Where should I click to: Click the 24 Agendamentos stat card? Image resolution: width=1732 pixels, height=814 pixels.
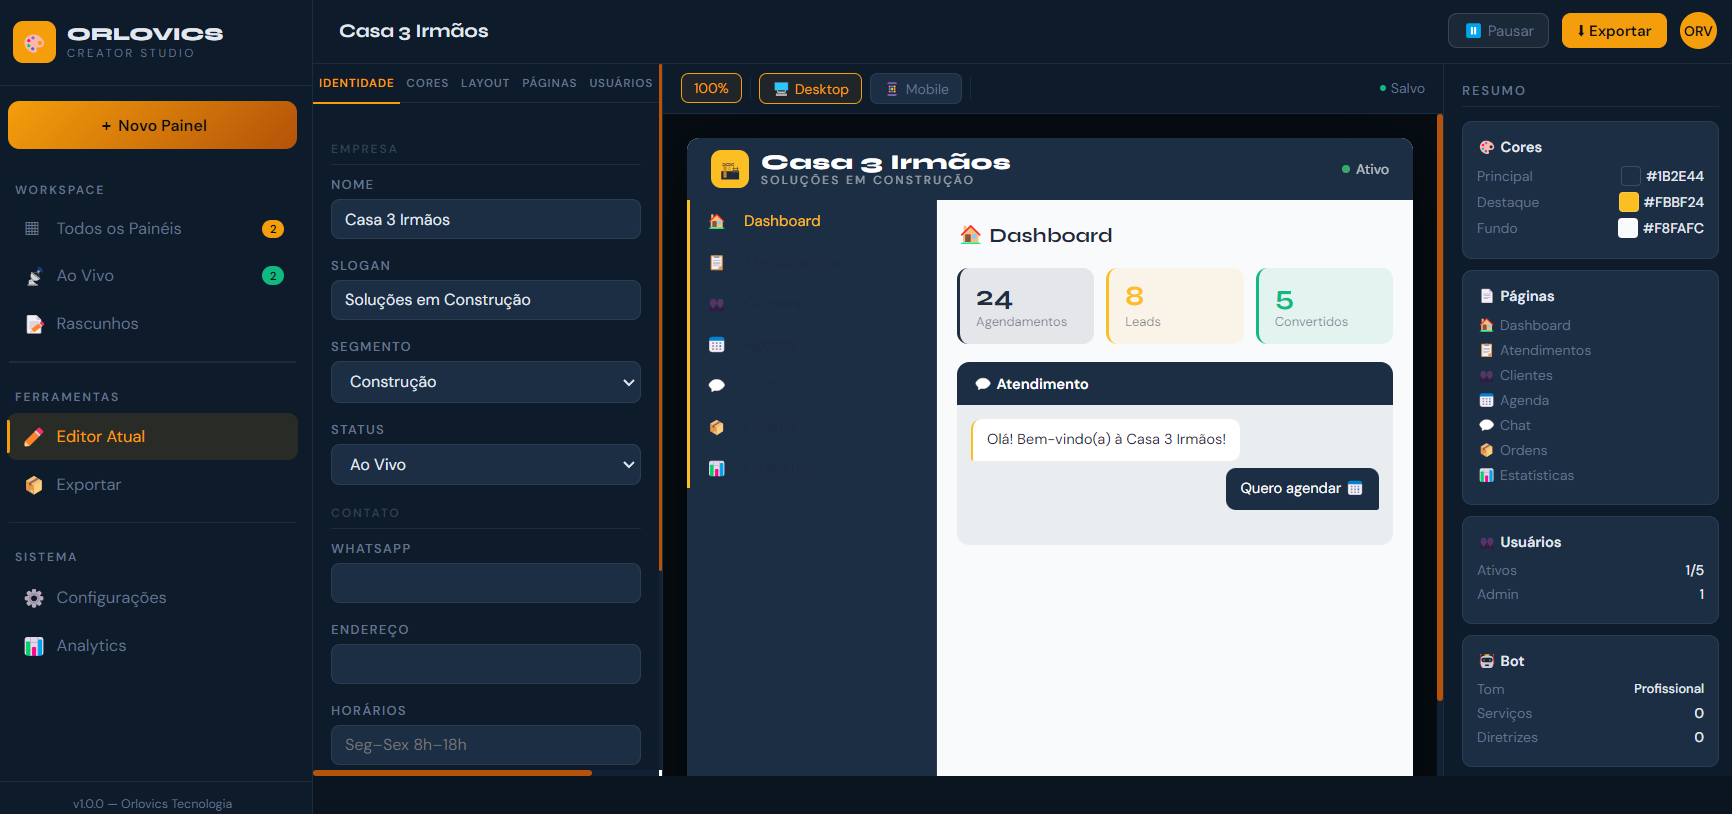pos(1025,306)
